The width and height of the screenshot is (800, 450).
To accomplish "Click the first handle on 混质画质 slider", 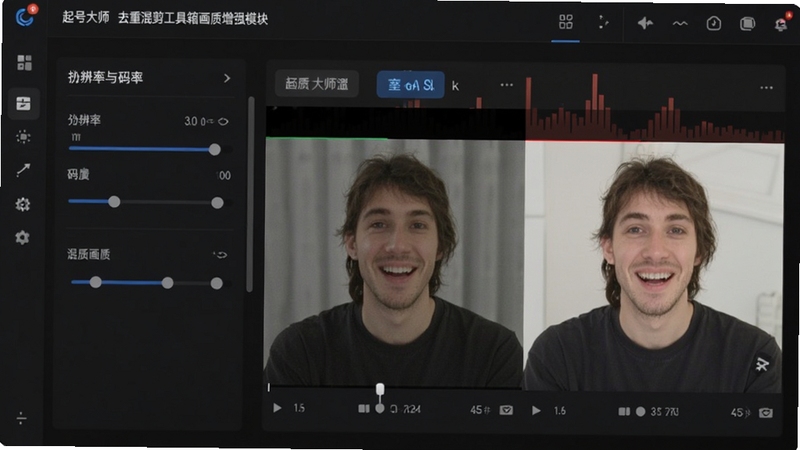I will tap(95, 282).
